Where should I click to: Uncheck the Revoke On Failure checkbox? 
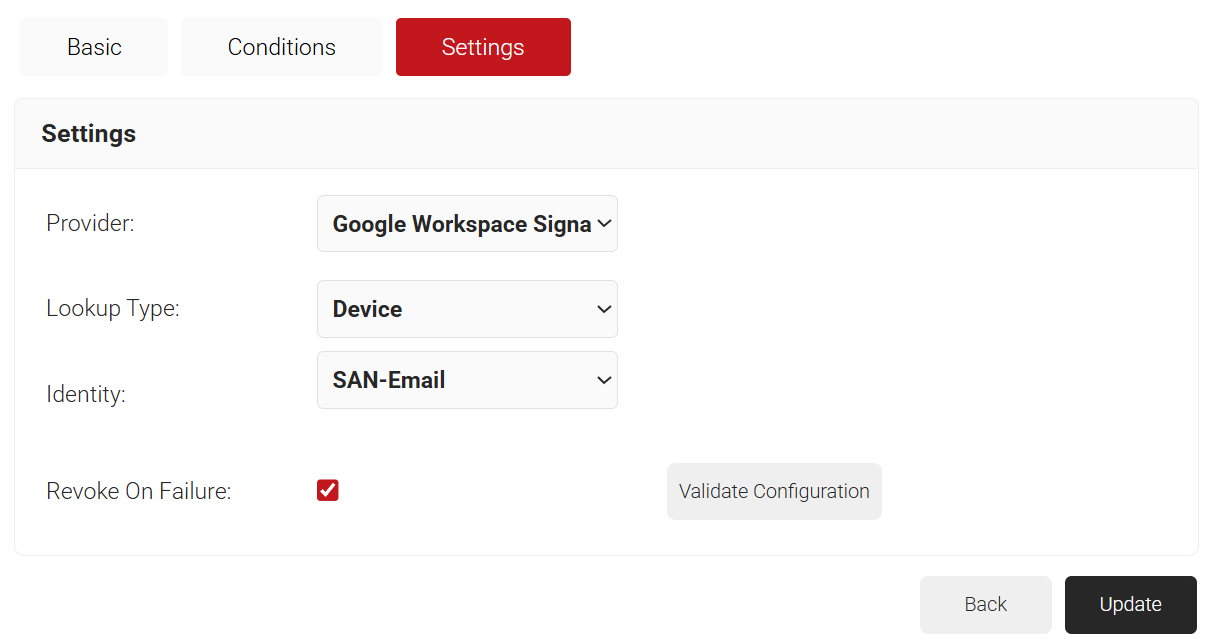click(x=328, y=490)
